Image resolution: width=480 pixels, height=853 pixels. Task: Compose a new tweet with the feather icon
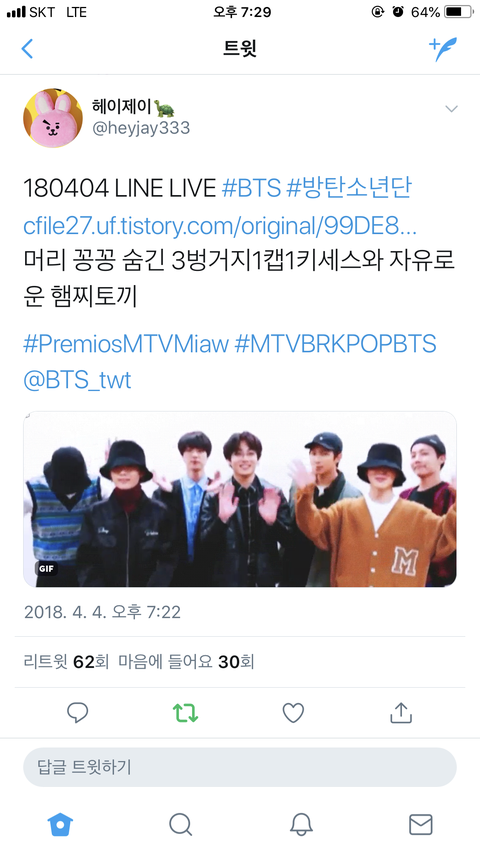tap(443, 49)
